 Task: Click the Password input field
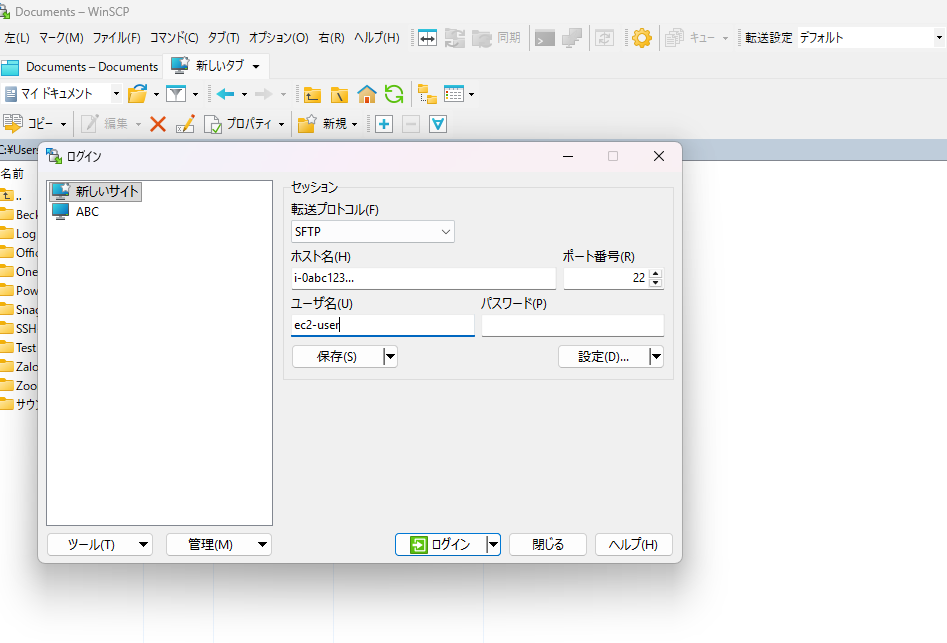pos(572,326)
